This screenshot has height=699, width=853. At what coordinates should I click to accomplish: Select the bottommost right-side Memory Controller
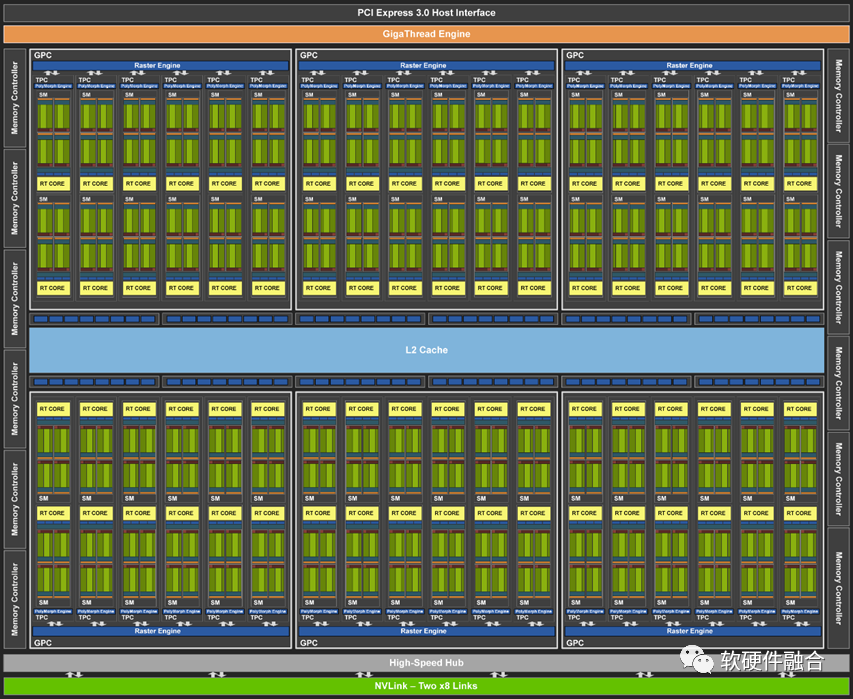(x=838, y=588)
